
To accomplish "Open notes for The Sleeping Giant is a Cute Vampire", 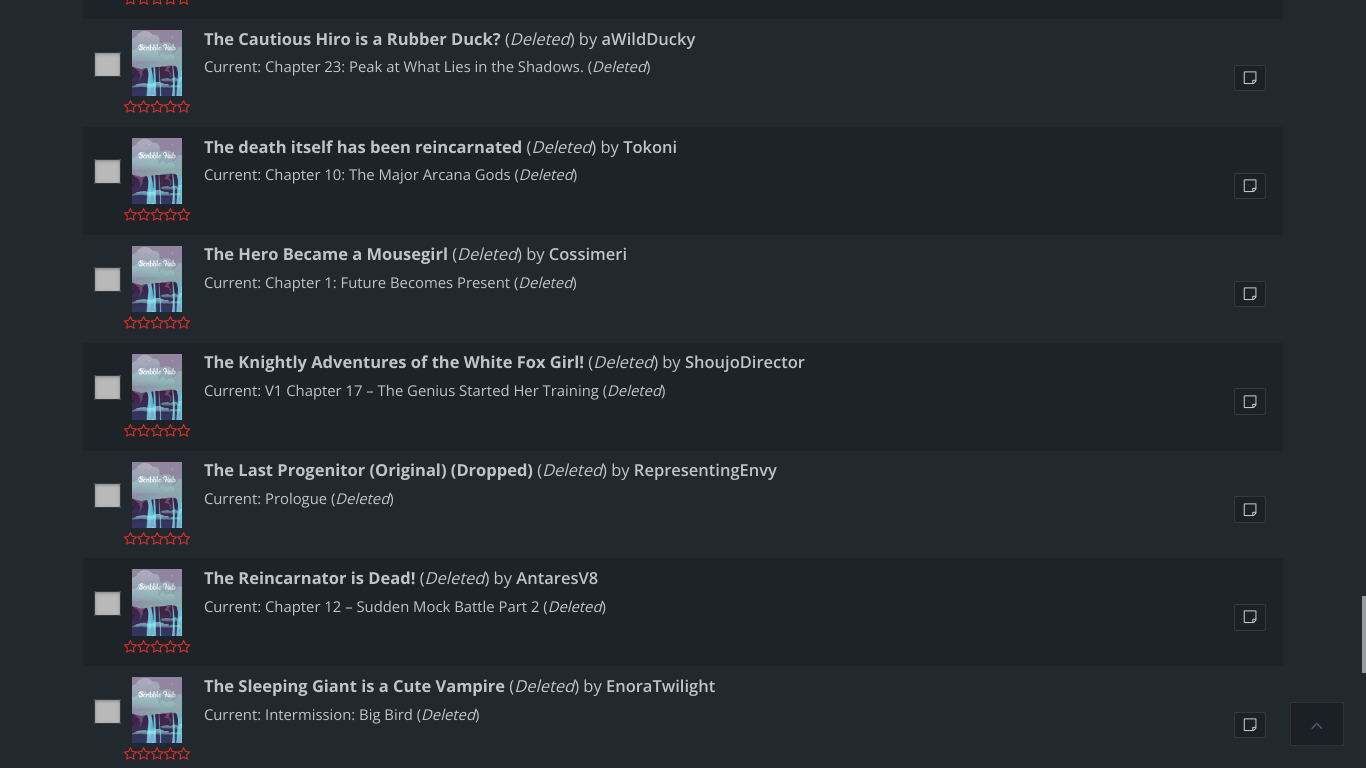I will tap(1249, 725).
